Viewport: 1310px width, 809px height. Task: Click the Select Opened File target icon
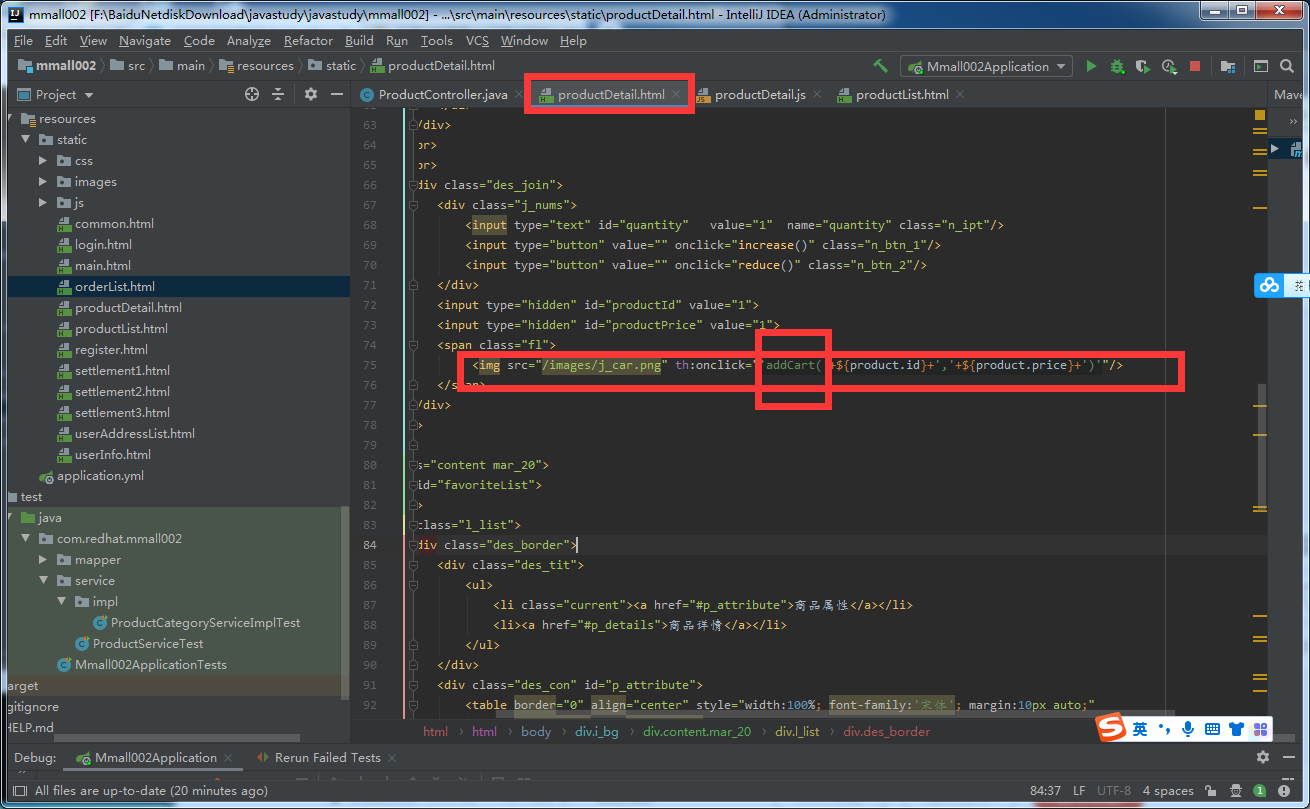coord(252,94)
